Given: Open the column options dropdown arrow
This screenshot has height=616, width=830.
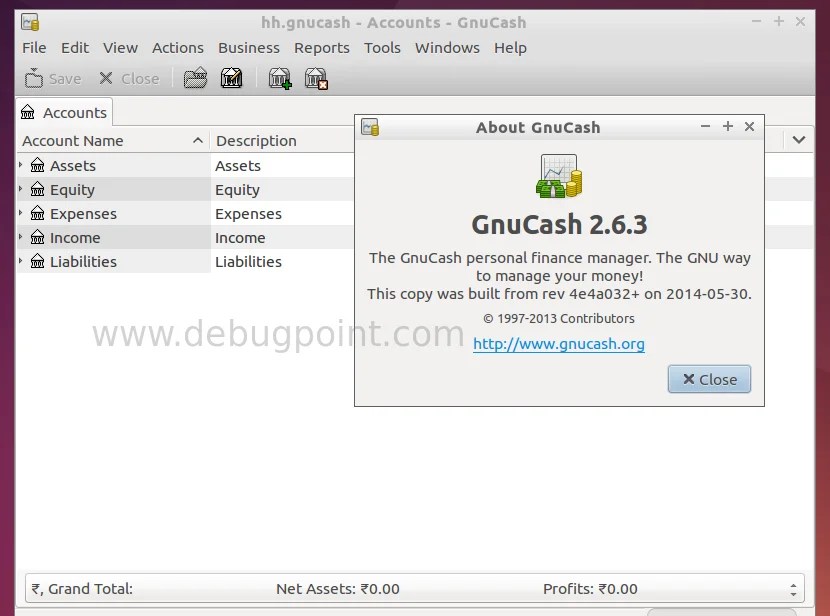Looking at the screenshot, I should [799, 140].
